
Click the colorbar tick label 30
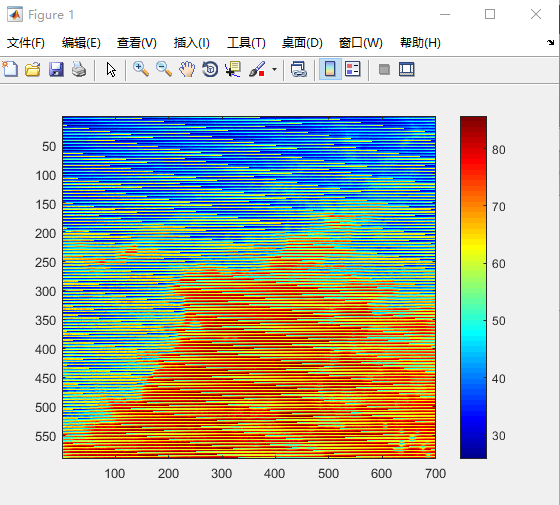[x=499, y=436]
